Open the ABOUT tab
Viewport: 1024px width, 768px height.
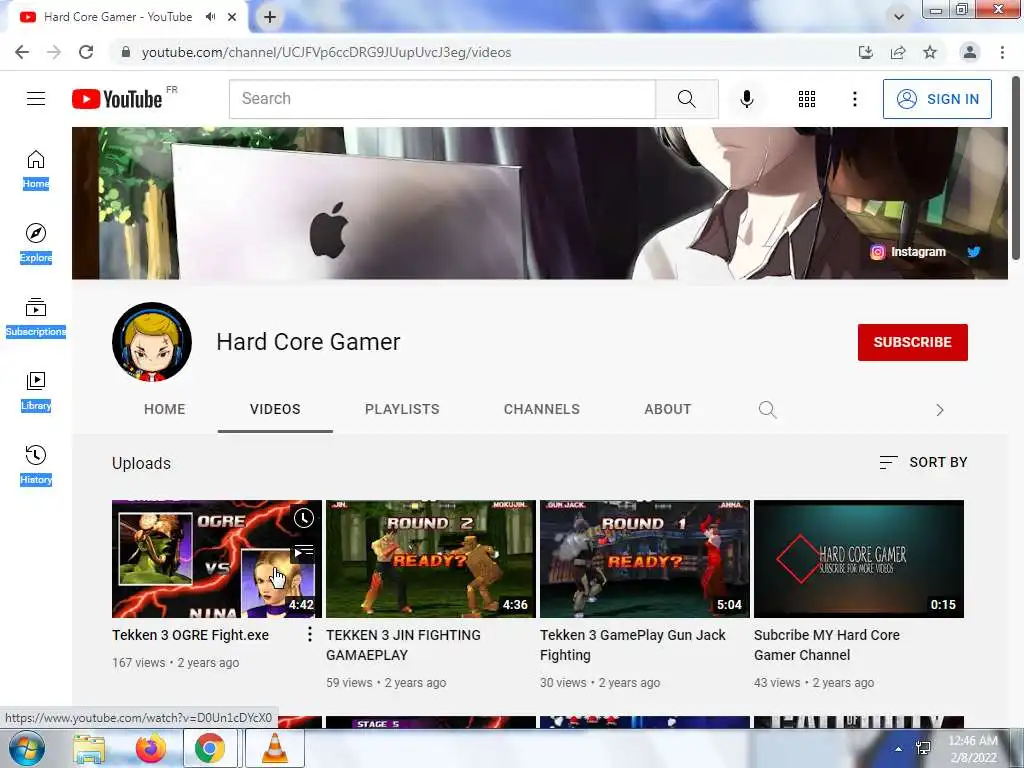667,409
